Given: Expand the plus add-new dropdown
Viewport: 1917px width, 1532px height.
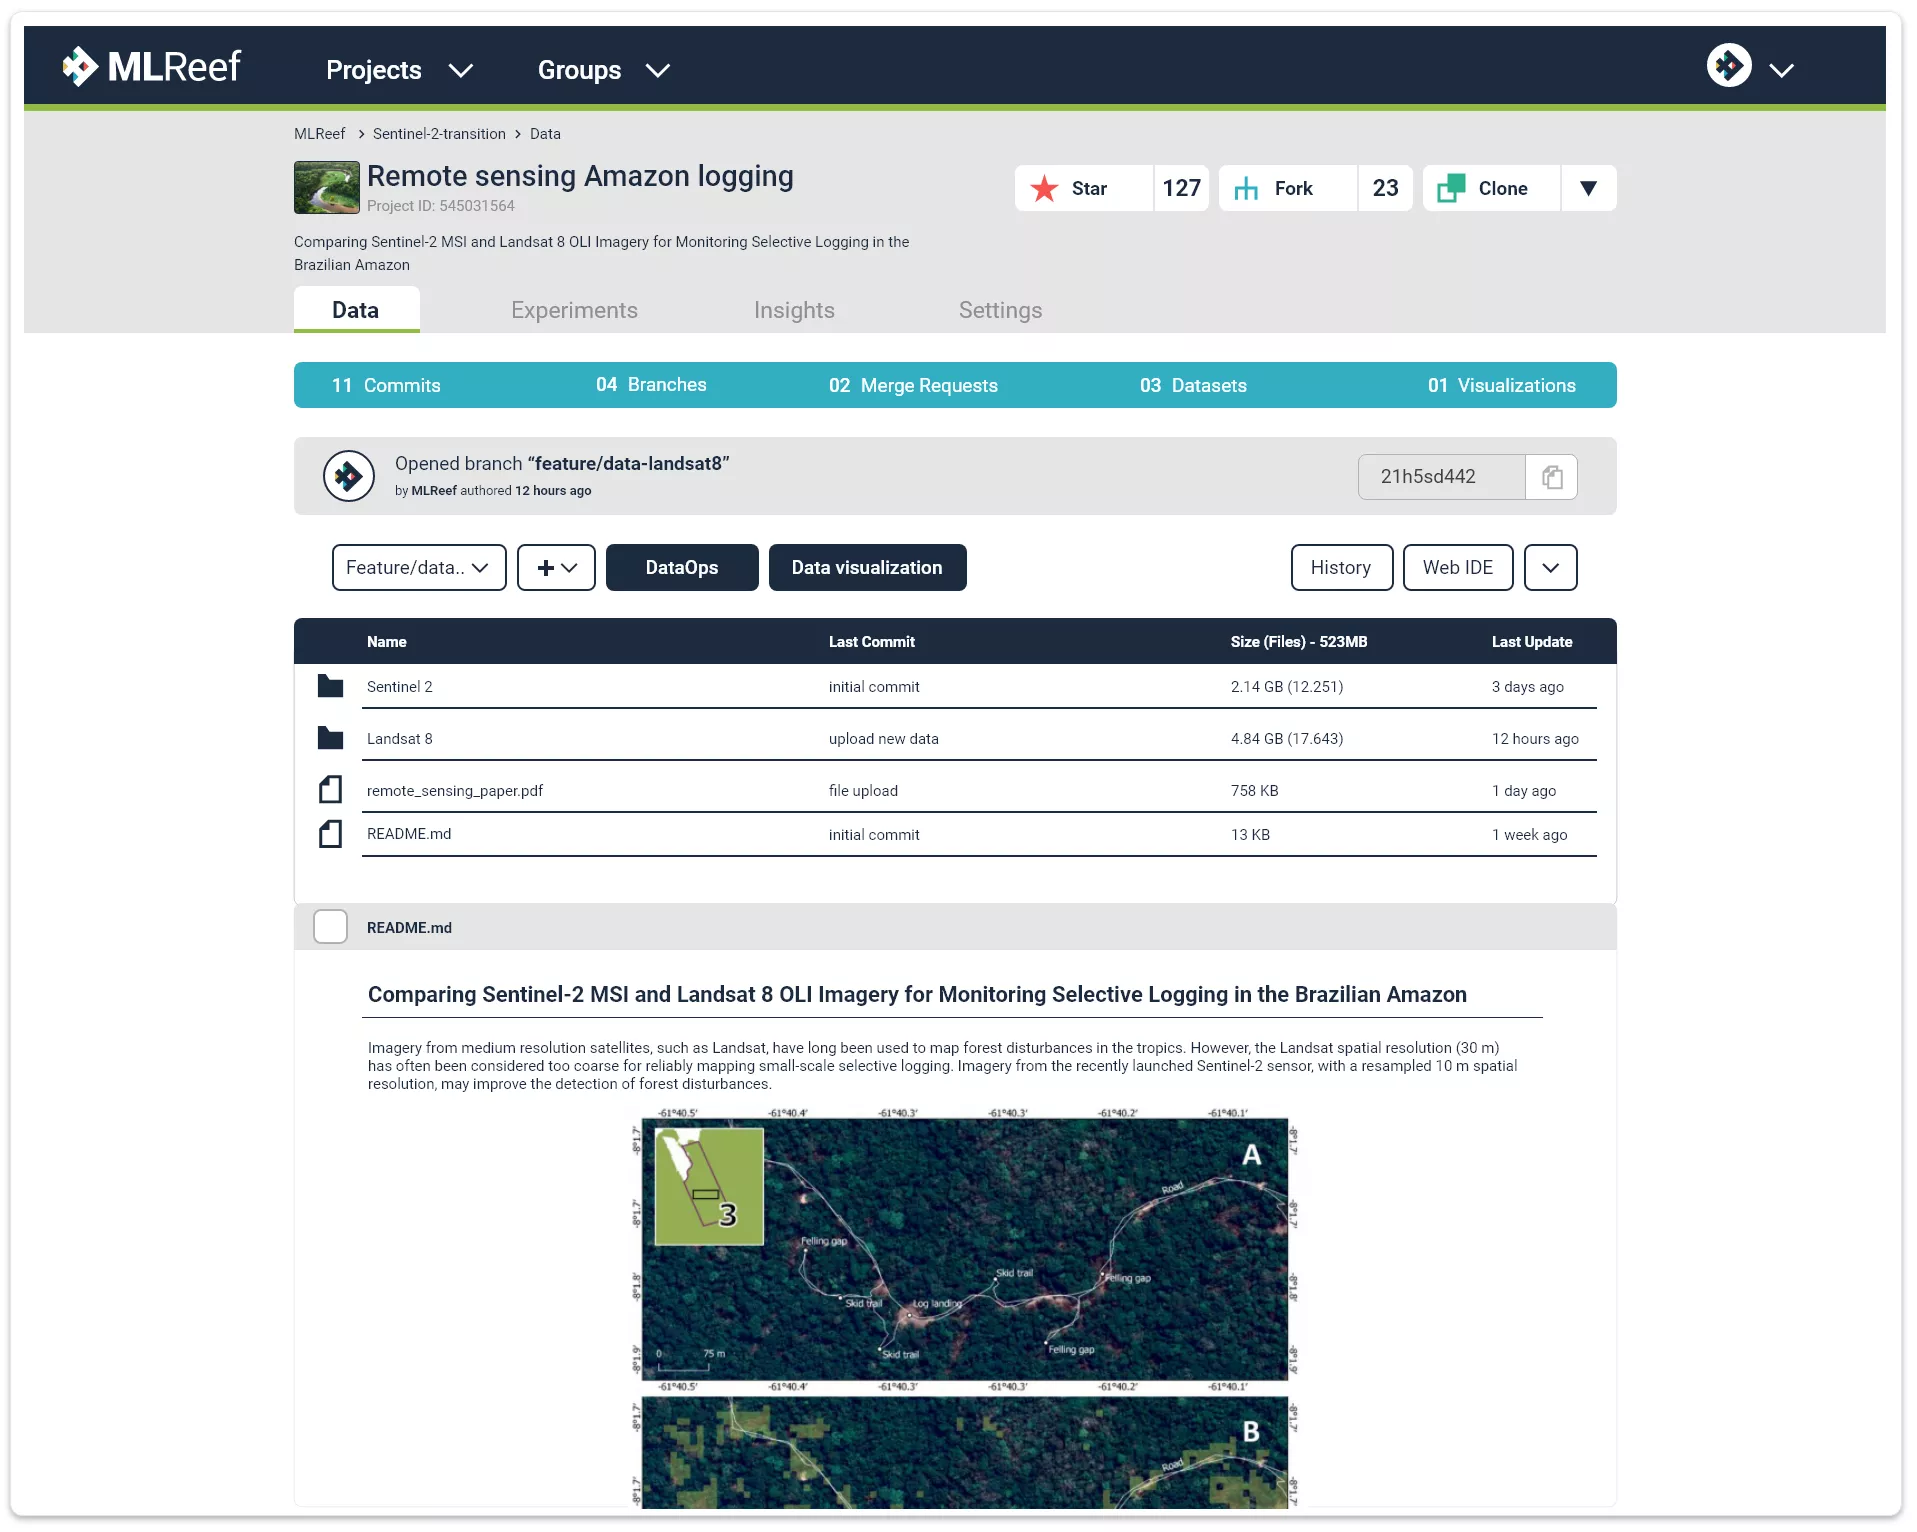Looking at the screenshot, I should click(x=556, y=568).
